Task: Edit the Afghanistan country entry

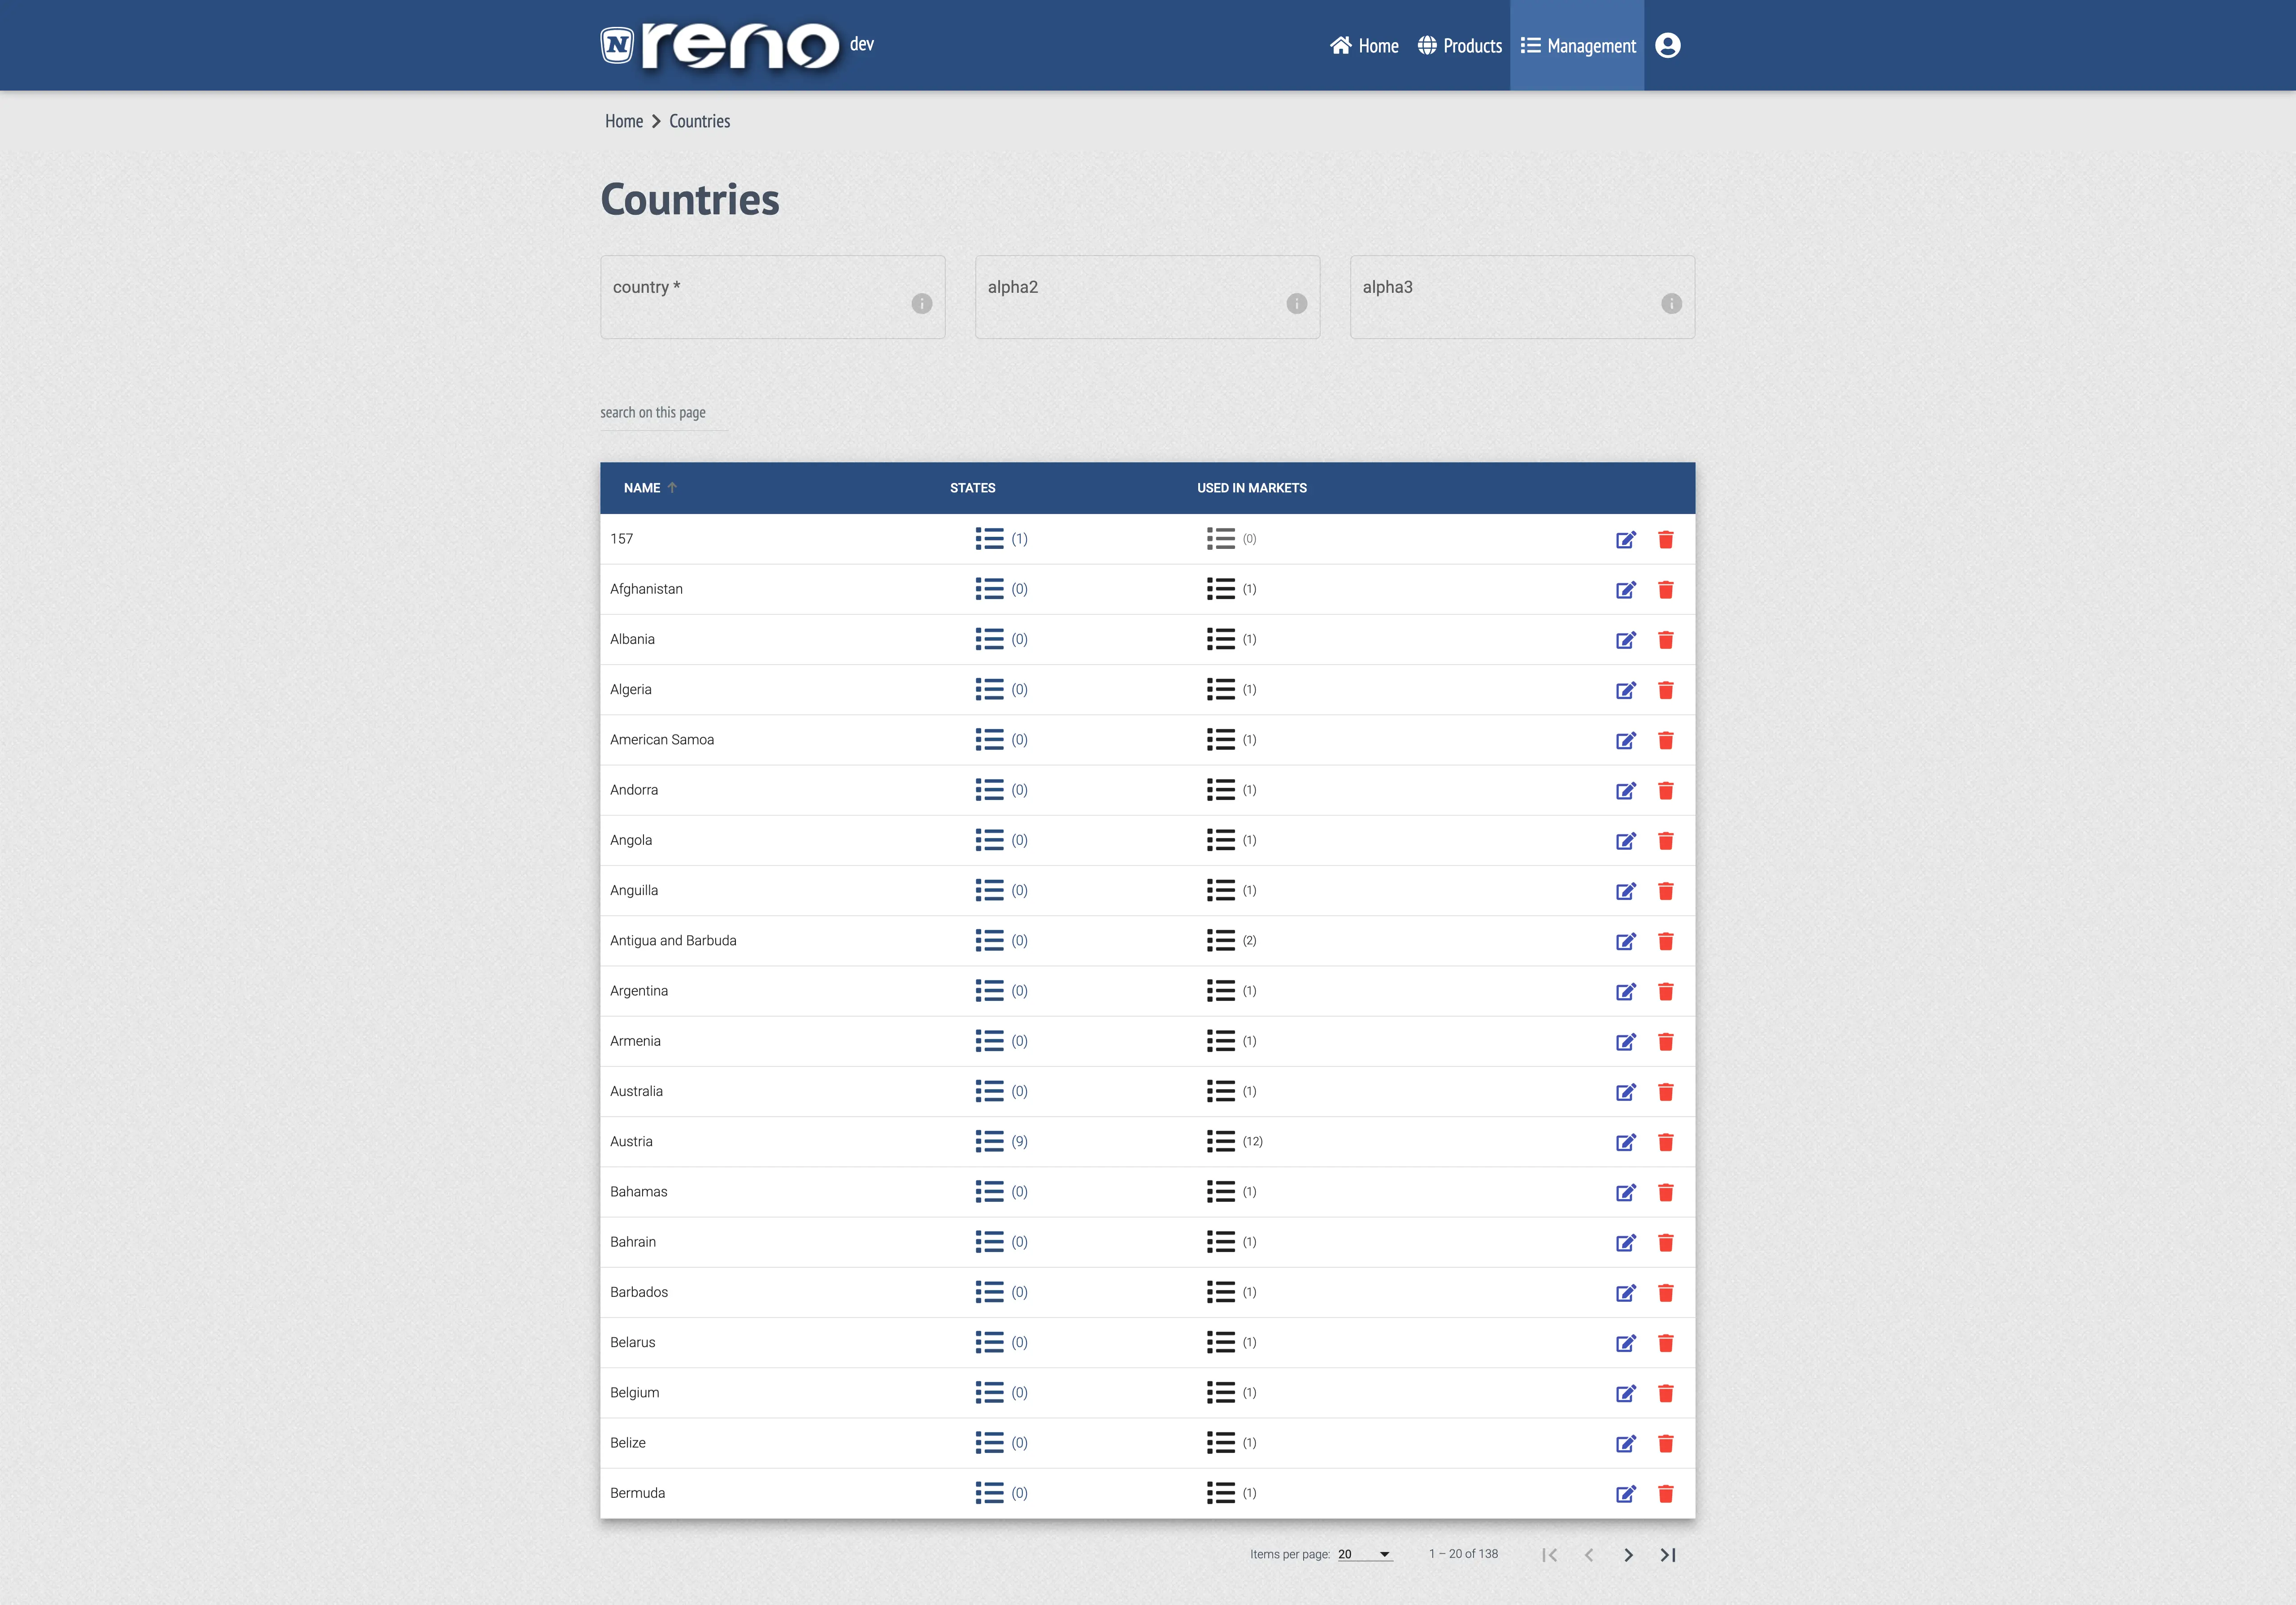Action: [1625, 590]
